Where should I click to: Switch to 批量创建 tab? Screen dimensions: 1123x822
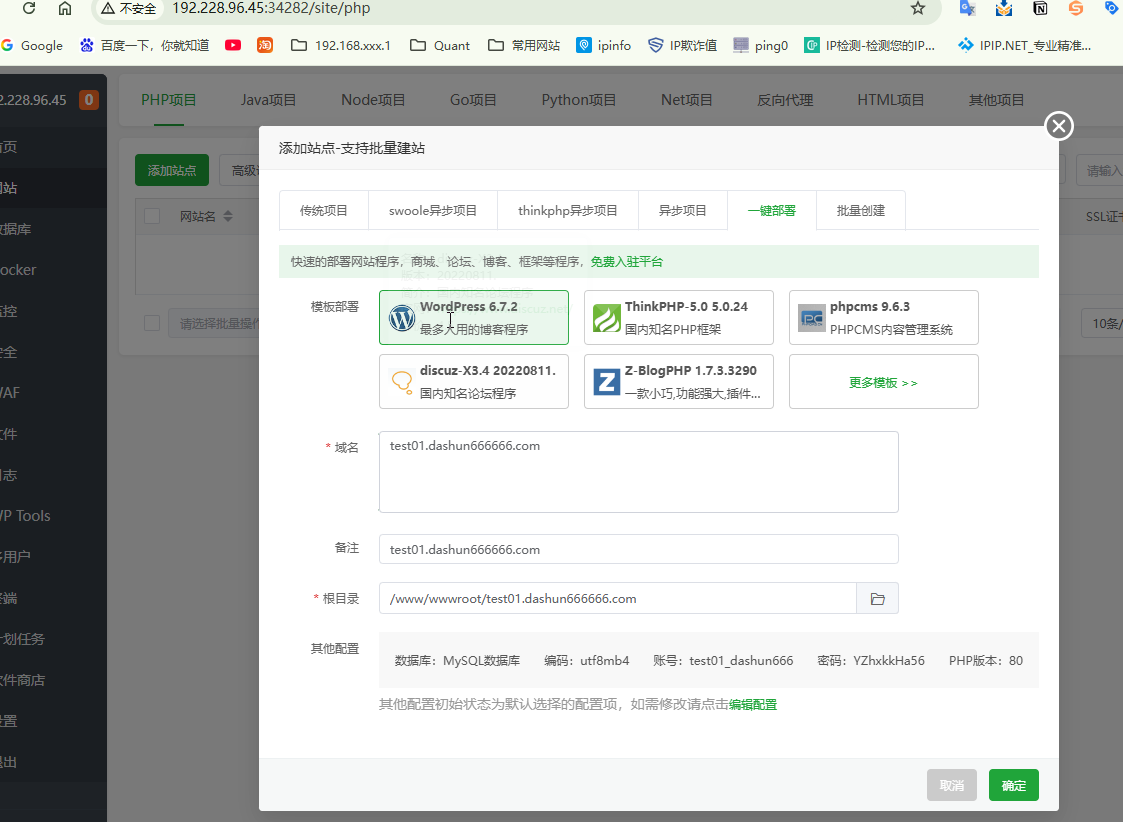coord(861,211)
